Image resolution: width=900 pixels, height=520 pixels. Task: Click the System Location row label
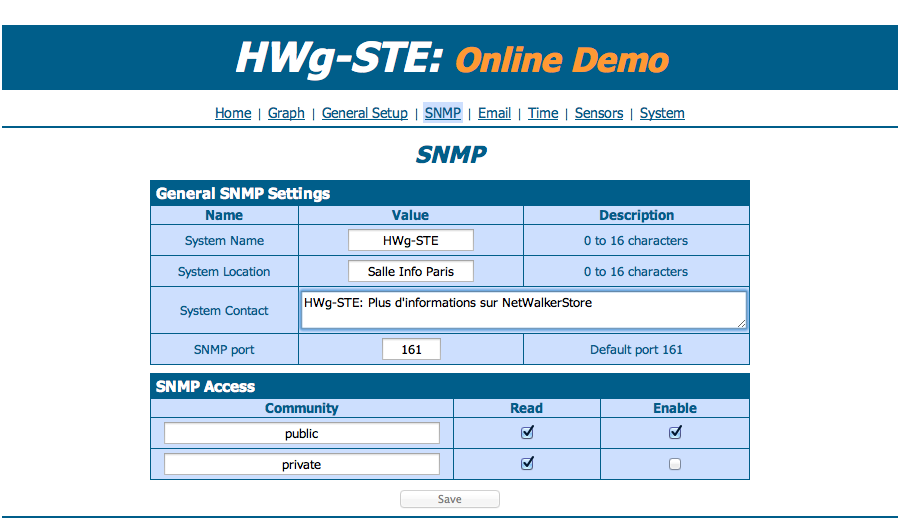(224, 271)
